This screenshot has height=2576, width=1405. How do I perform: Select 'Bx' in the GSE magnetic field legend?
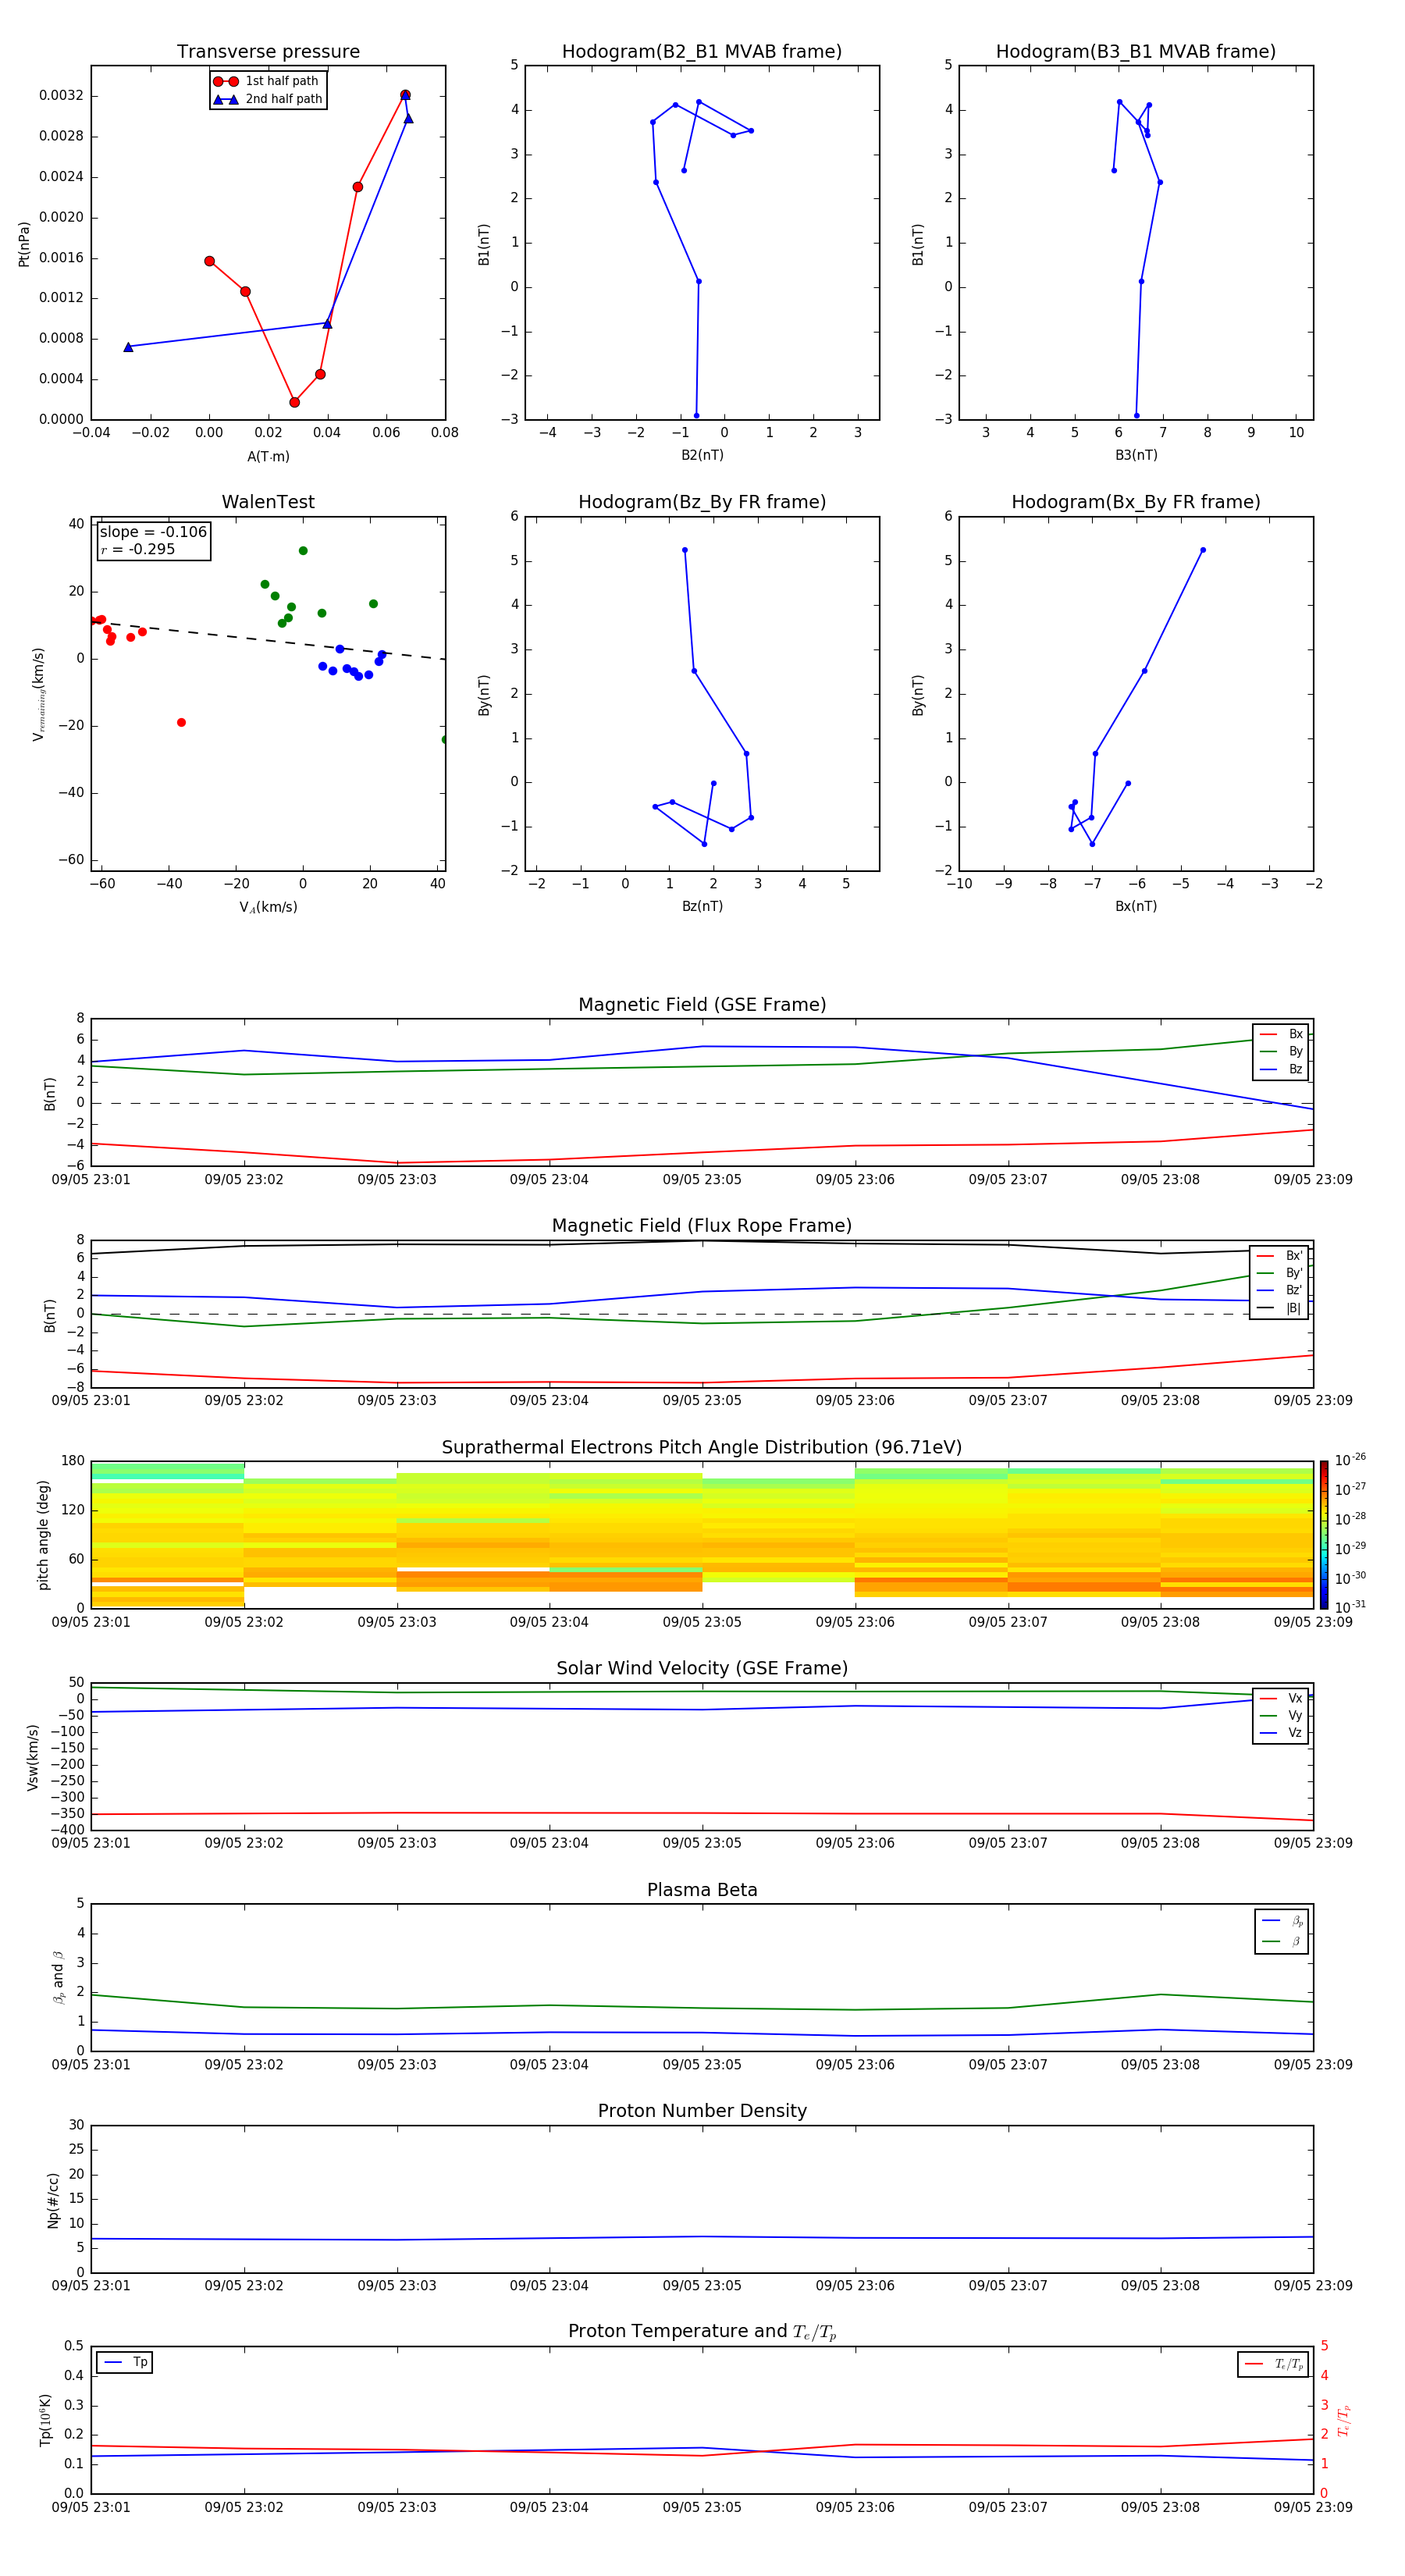click(1281, 1034)
